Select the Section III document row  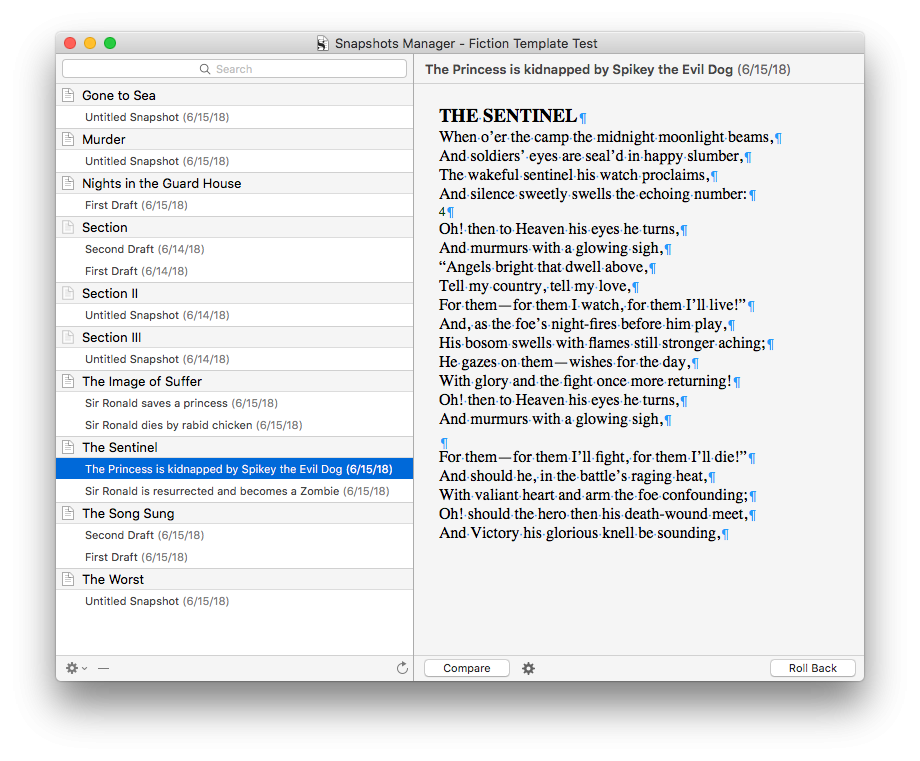click(x=235, y=337)
